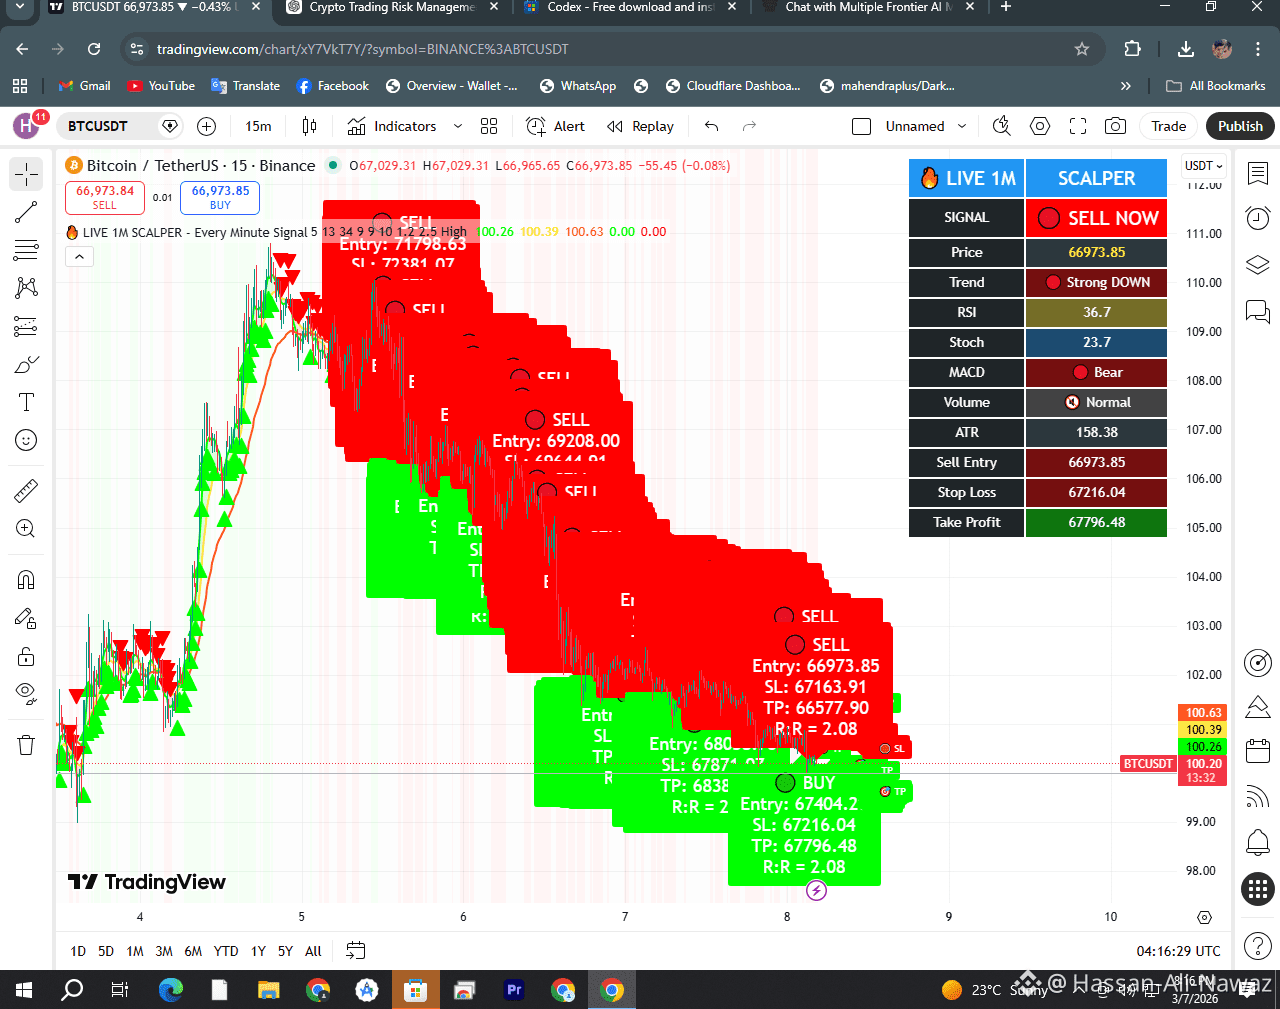The width and height of the screenshot is (1280, 1009).
Task: Toggle magnet mode for drawings
Action: click(x=27, y=580)
